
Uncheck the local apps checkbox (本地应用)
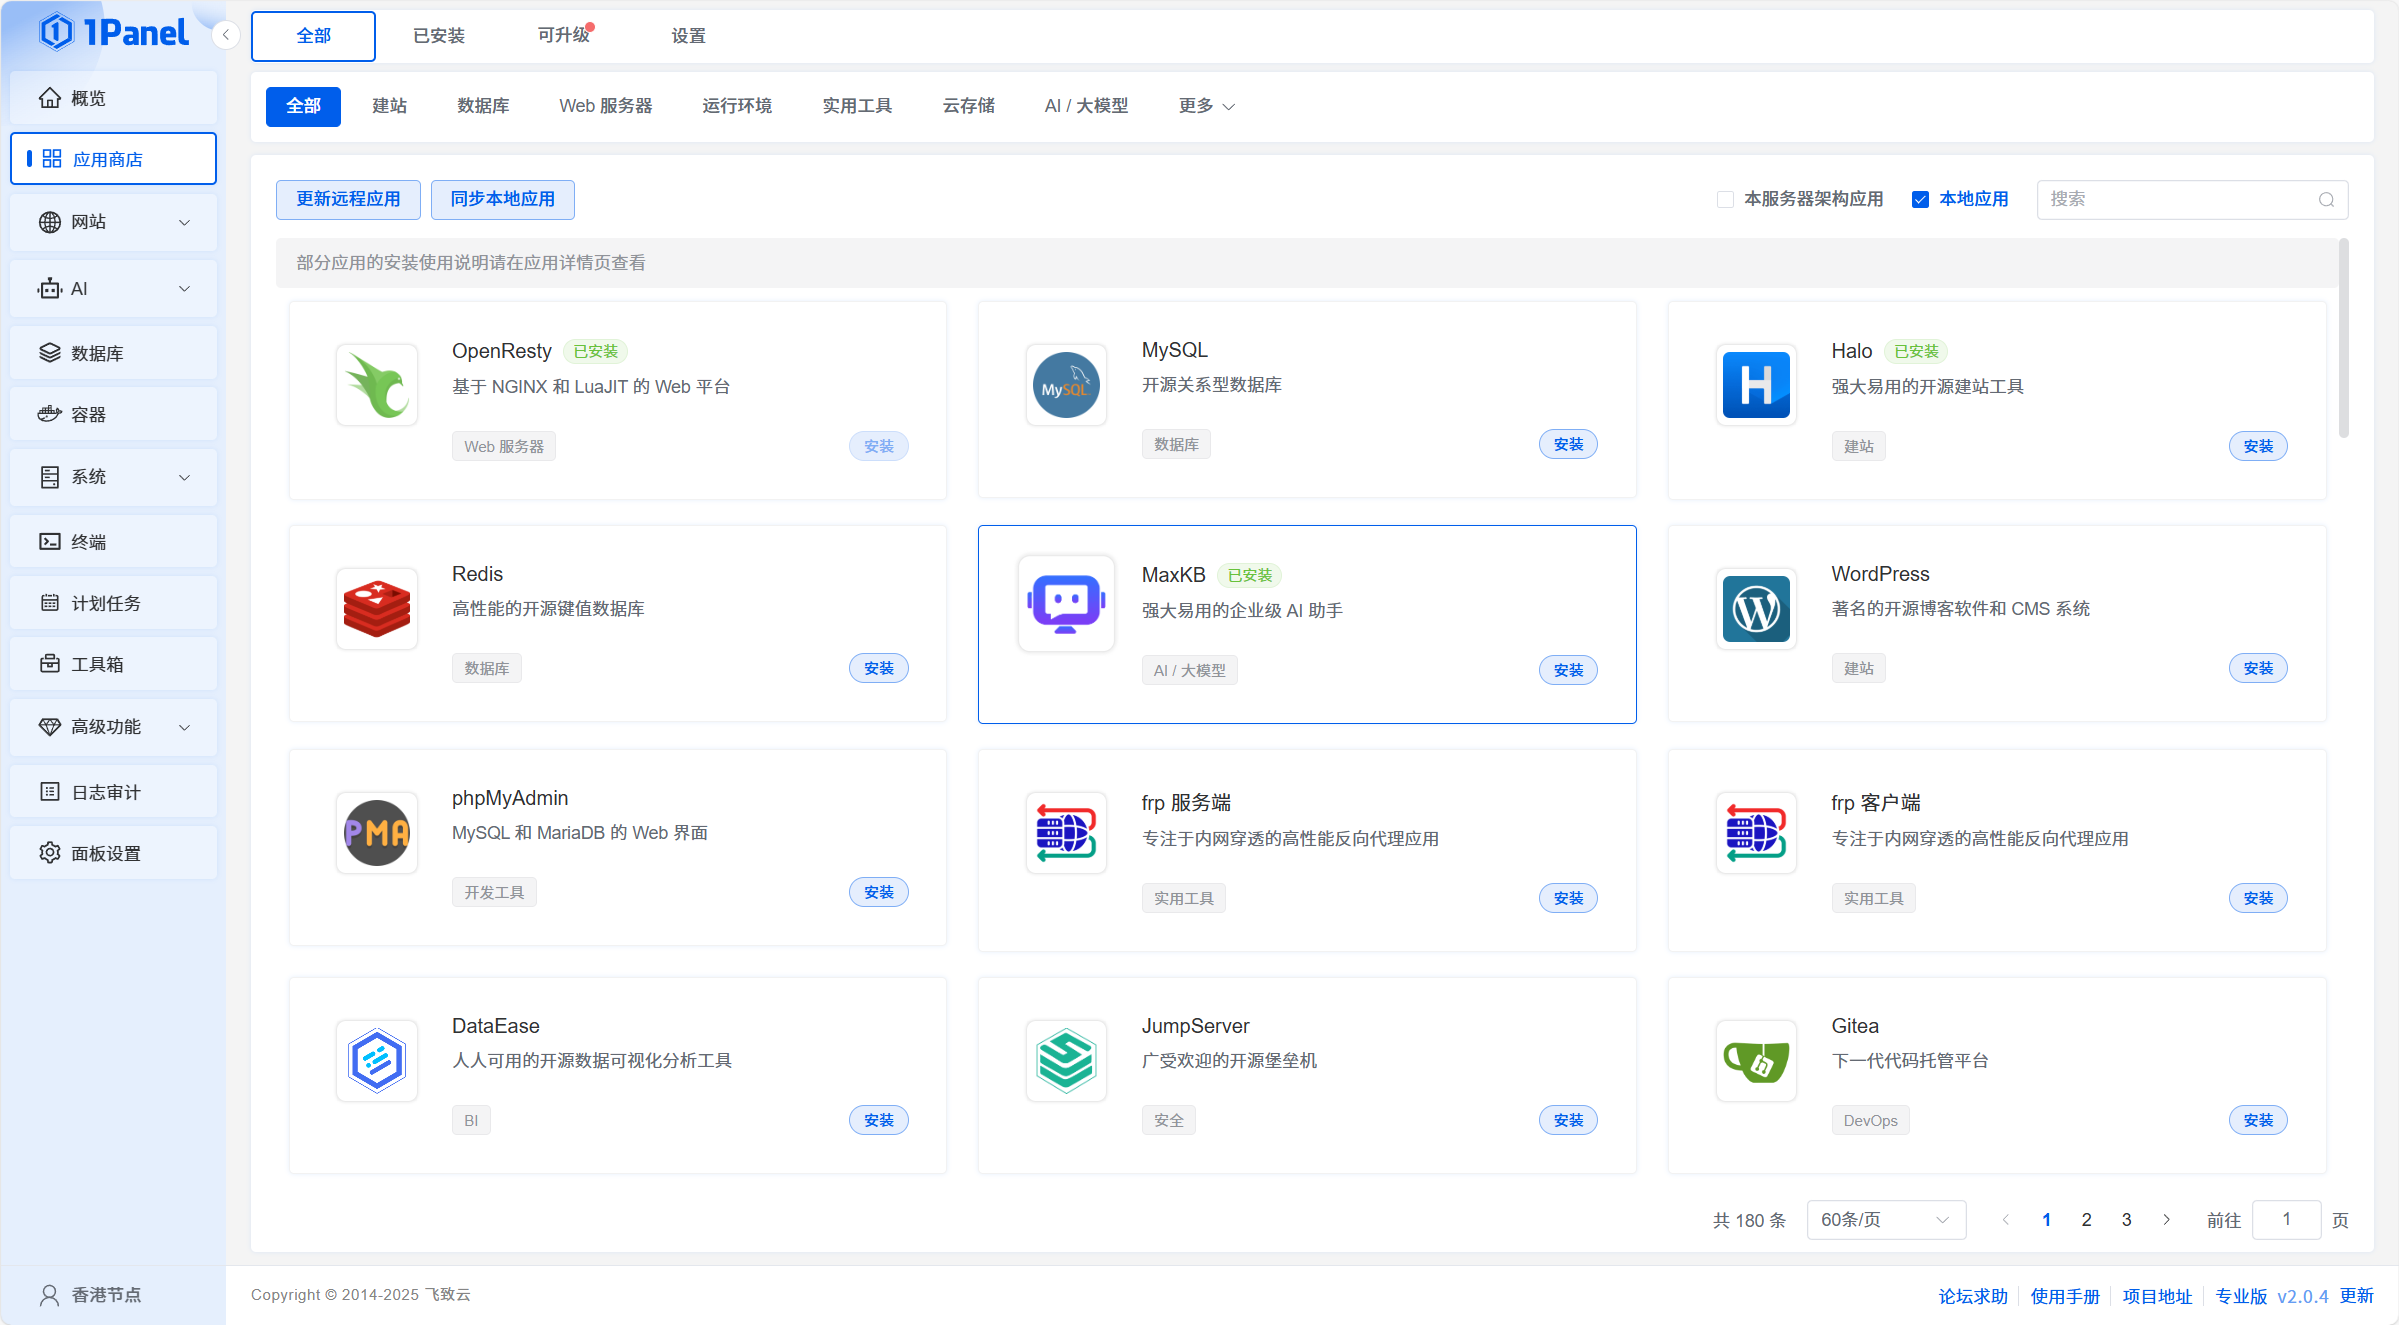point(1920,199)
